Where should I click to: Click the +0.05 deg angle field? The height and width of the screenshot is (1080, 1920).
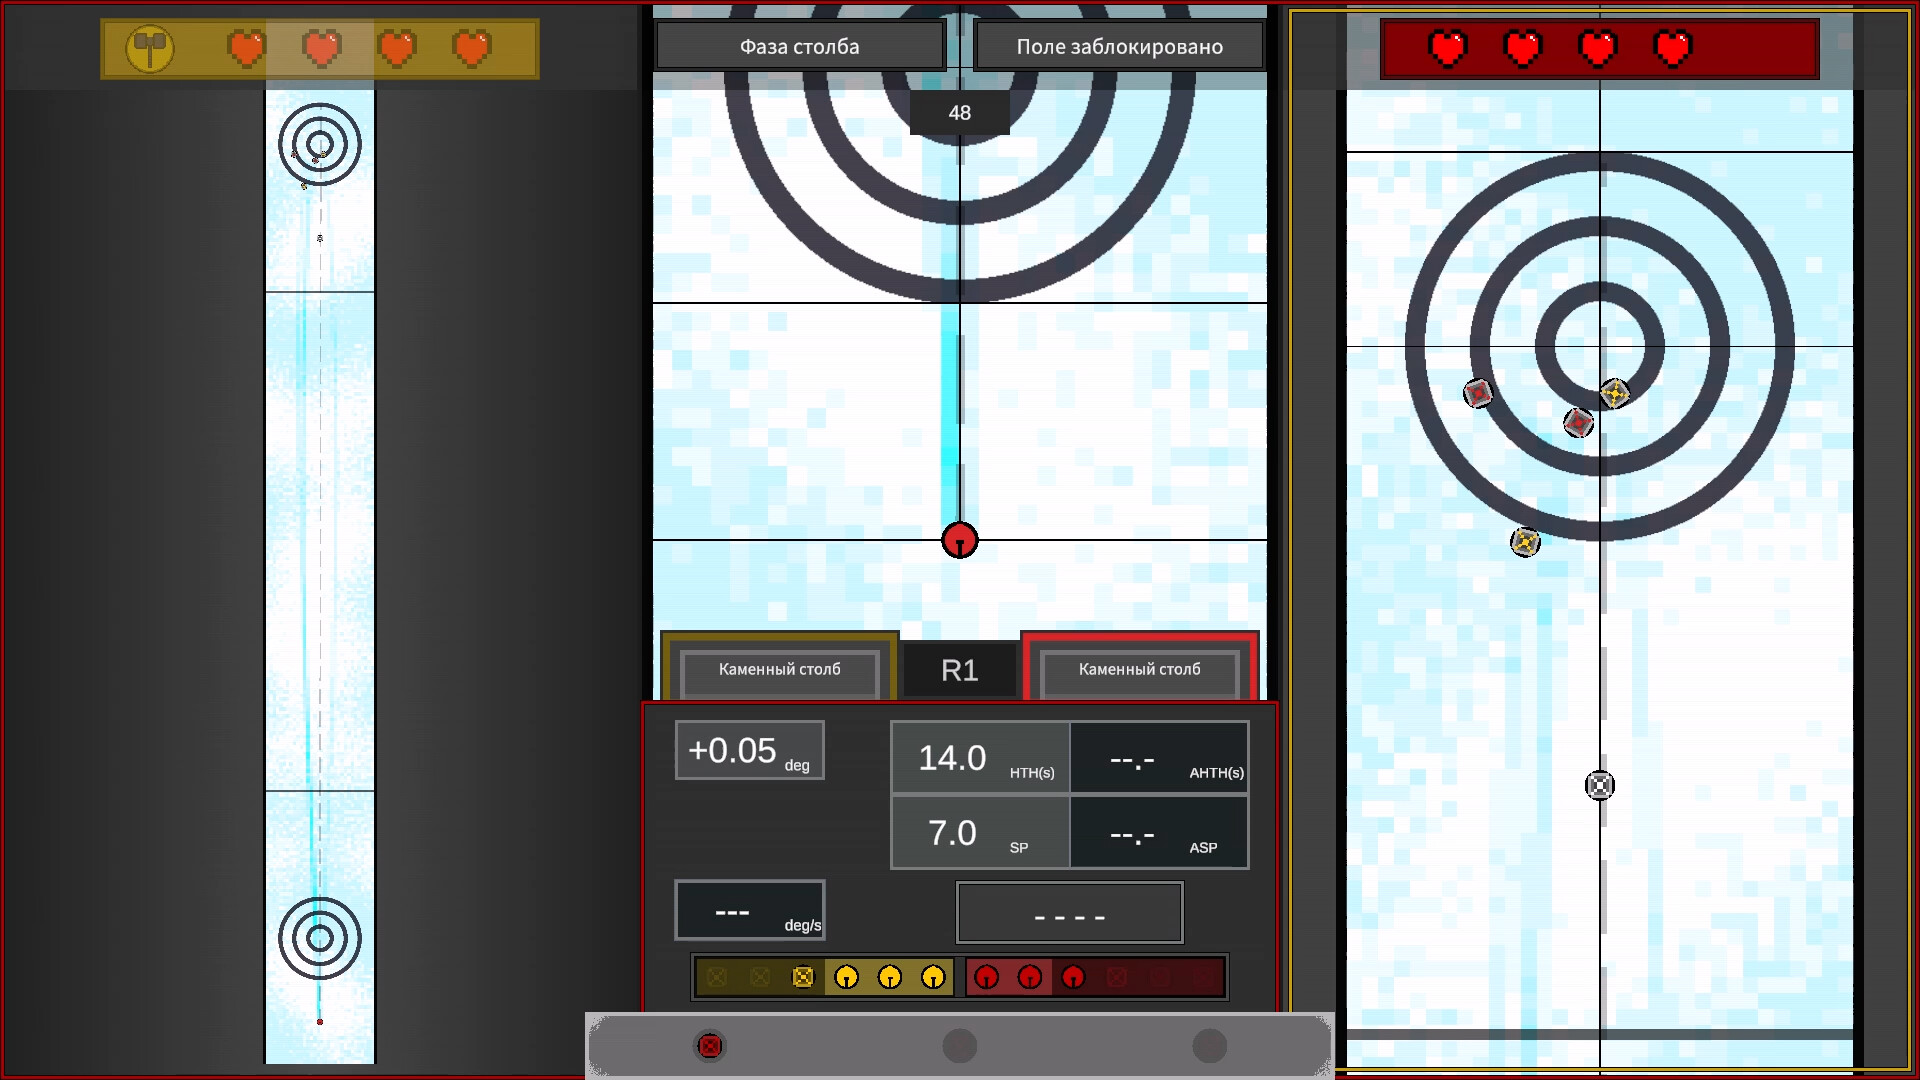[x=750, y=750]
